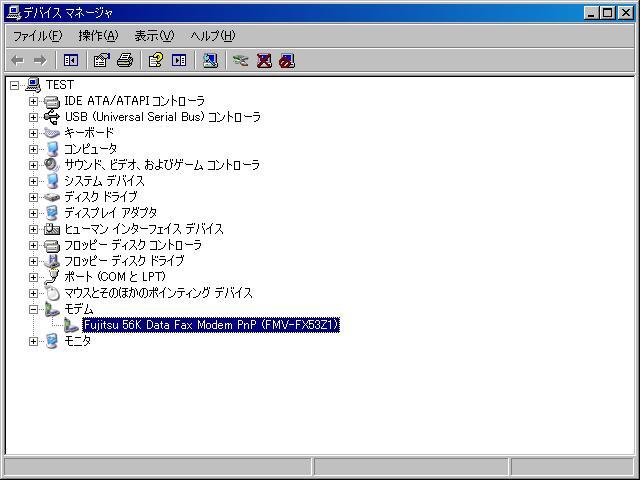The image size is (640, 480).
Task: Open the 操作(A) menu
Action: [x=98, y=36]
